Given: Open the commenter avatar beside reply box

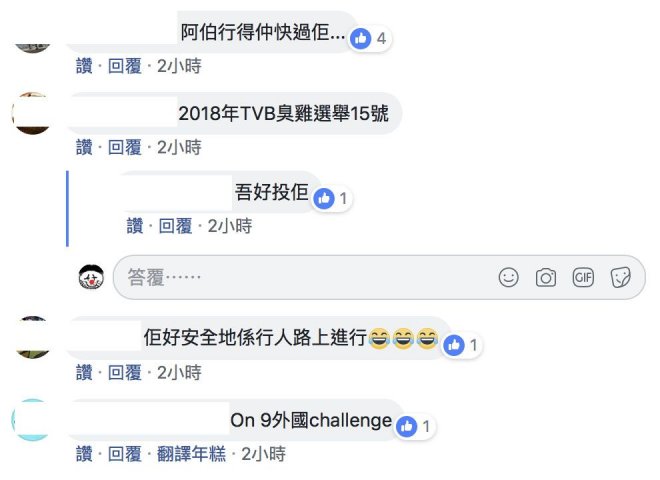Looking at the screenshot, I should [91, 277].
